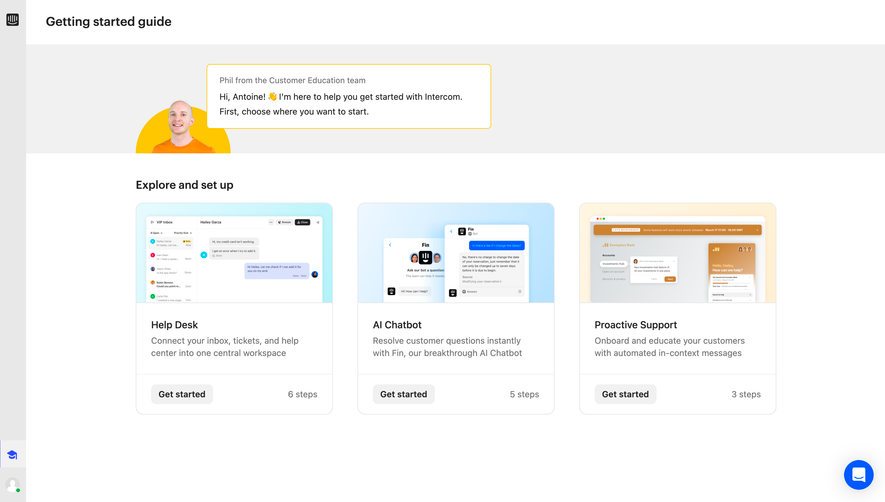Select the Proactive Support card title
The image size is (885, 502).
[x=636, y=325]
